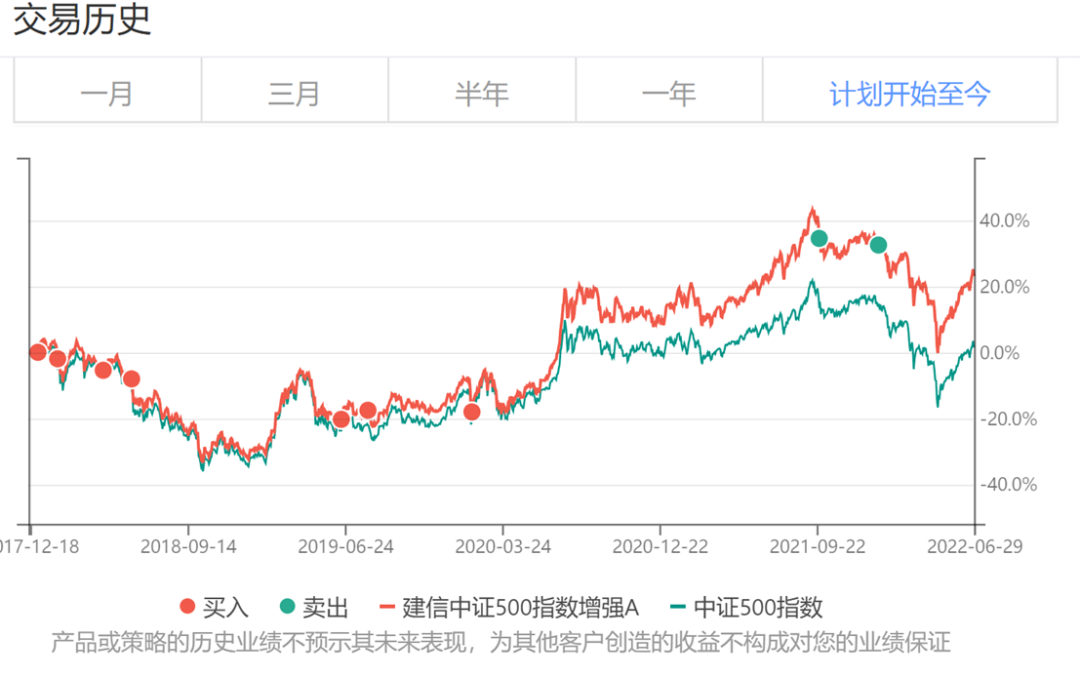1080x676 pixels.
Task: Click the -20.0% axis value
Action: coord(1008,419)
